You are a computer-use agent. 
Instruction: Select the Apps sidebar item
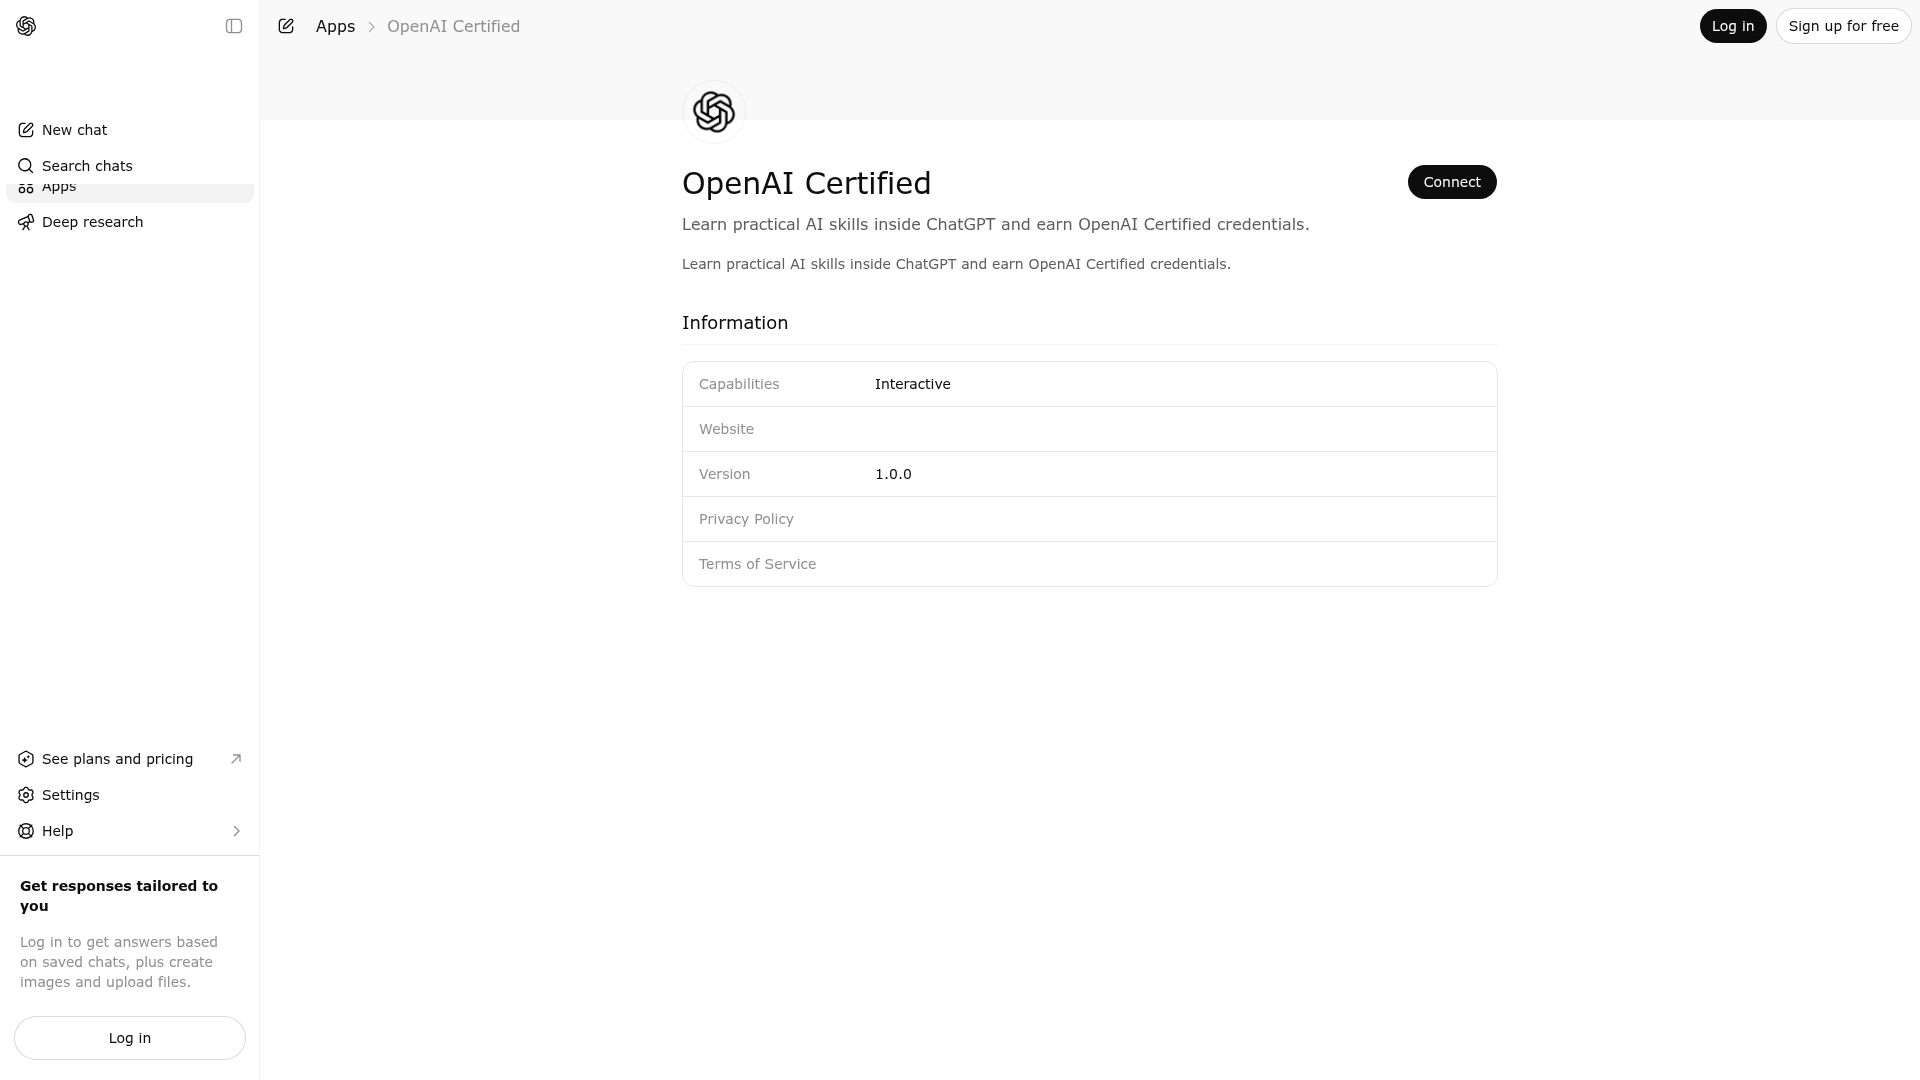tap(130, 192)
